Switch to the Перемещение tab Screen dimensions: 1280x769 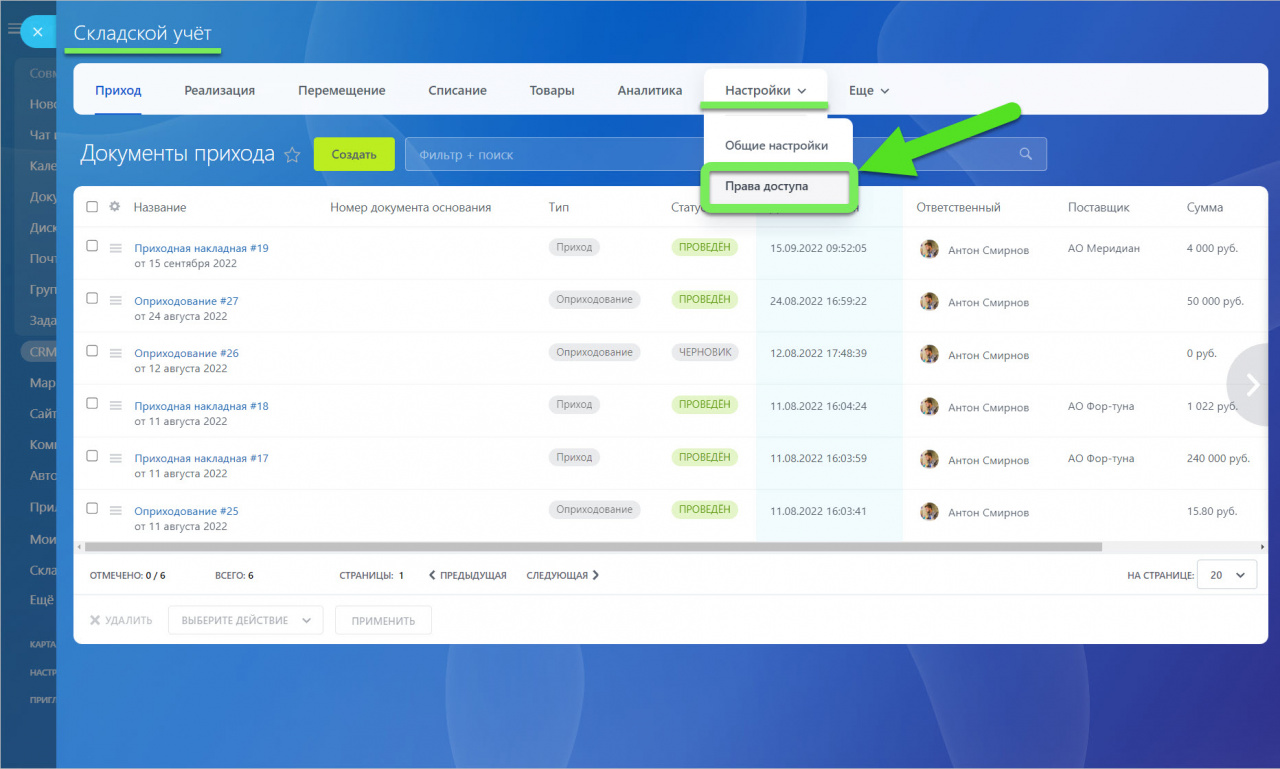(341, 90)
